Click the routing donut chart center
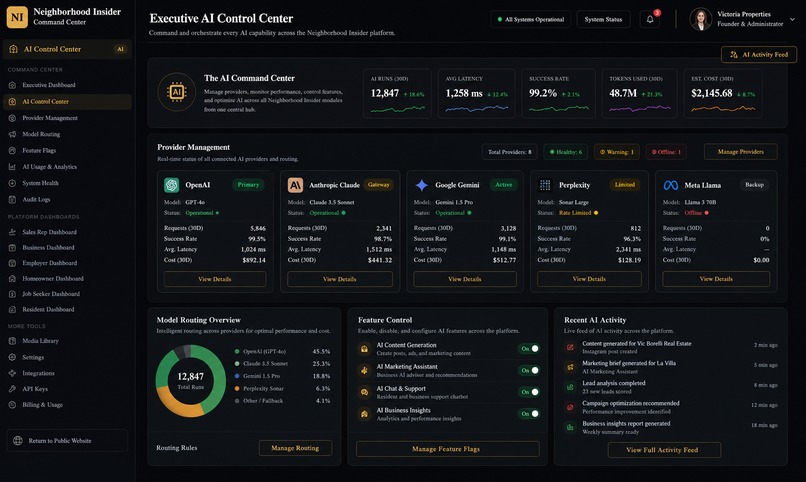The width and height of the screenshot is (806, 482). tap(191, 381)
